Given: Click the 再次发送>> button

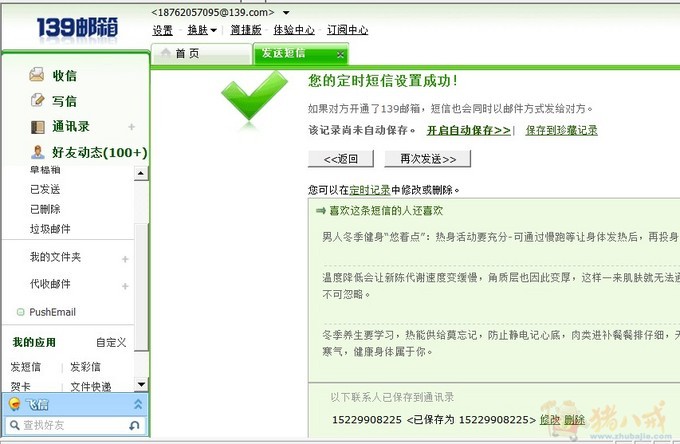Looking at the screenshot, I should (428, 159).
